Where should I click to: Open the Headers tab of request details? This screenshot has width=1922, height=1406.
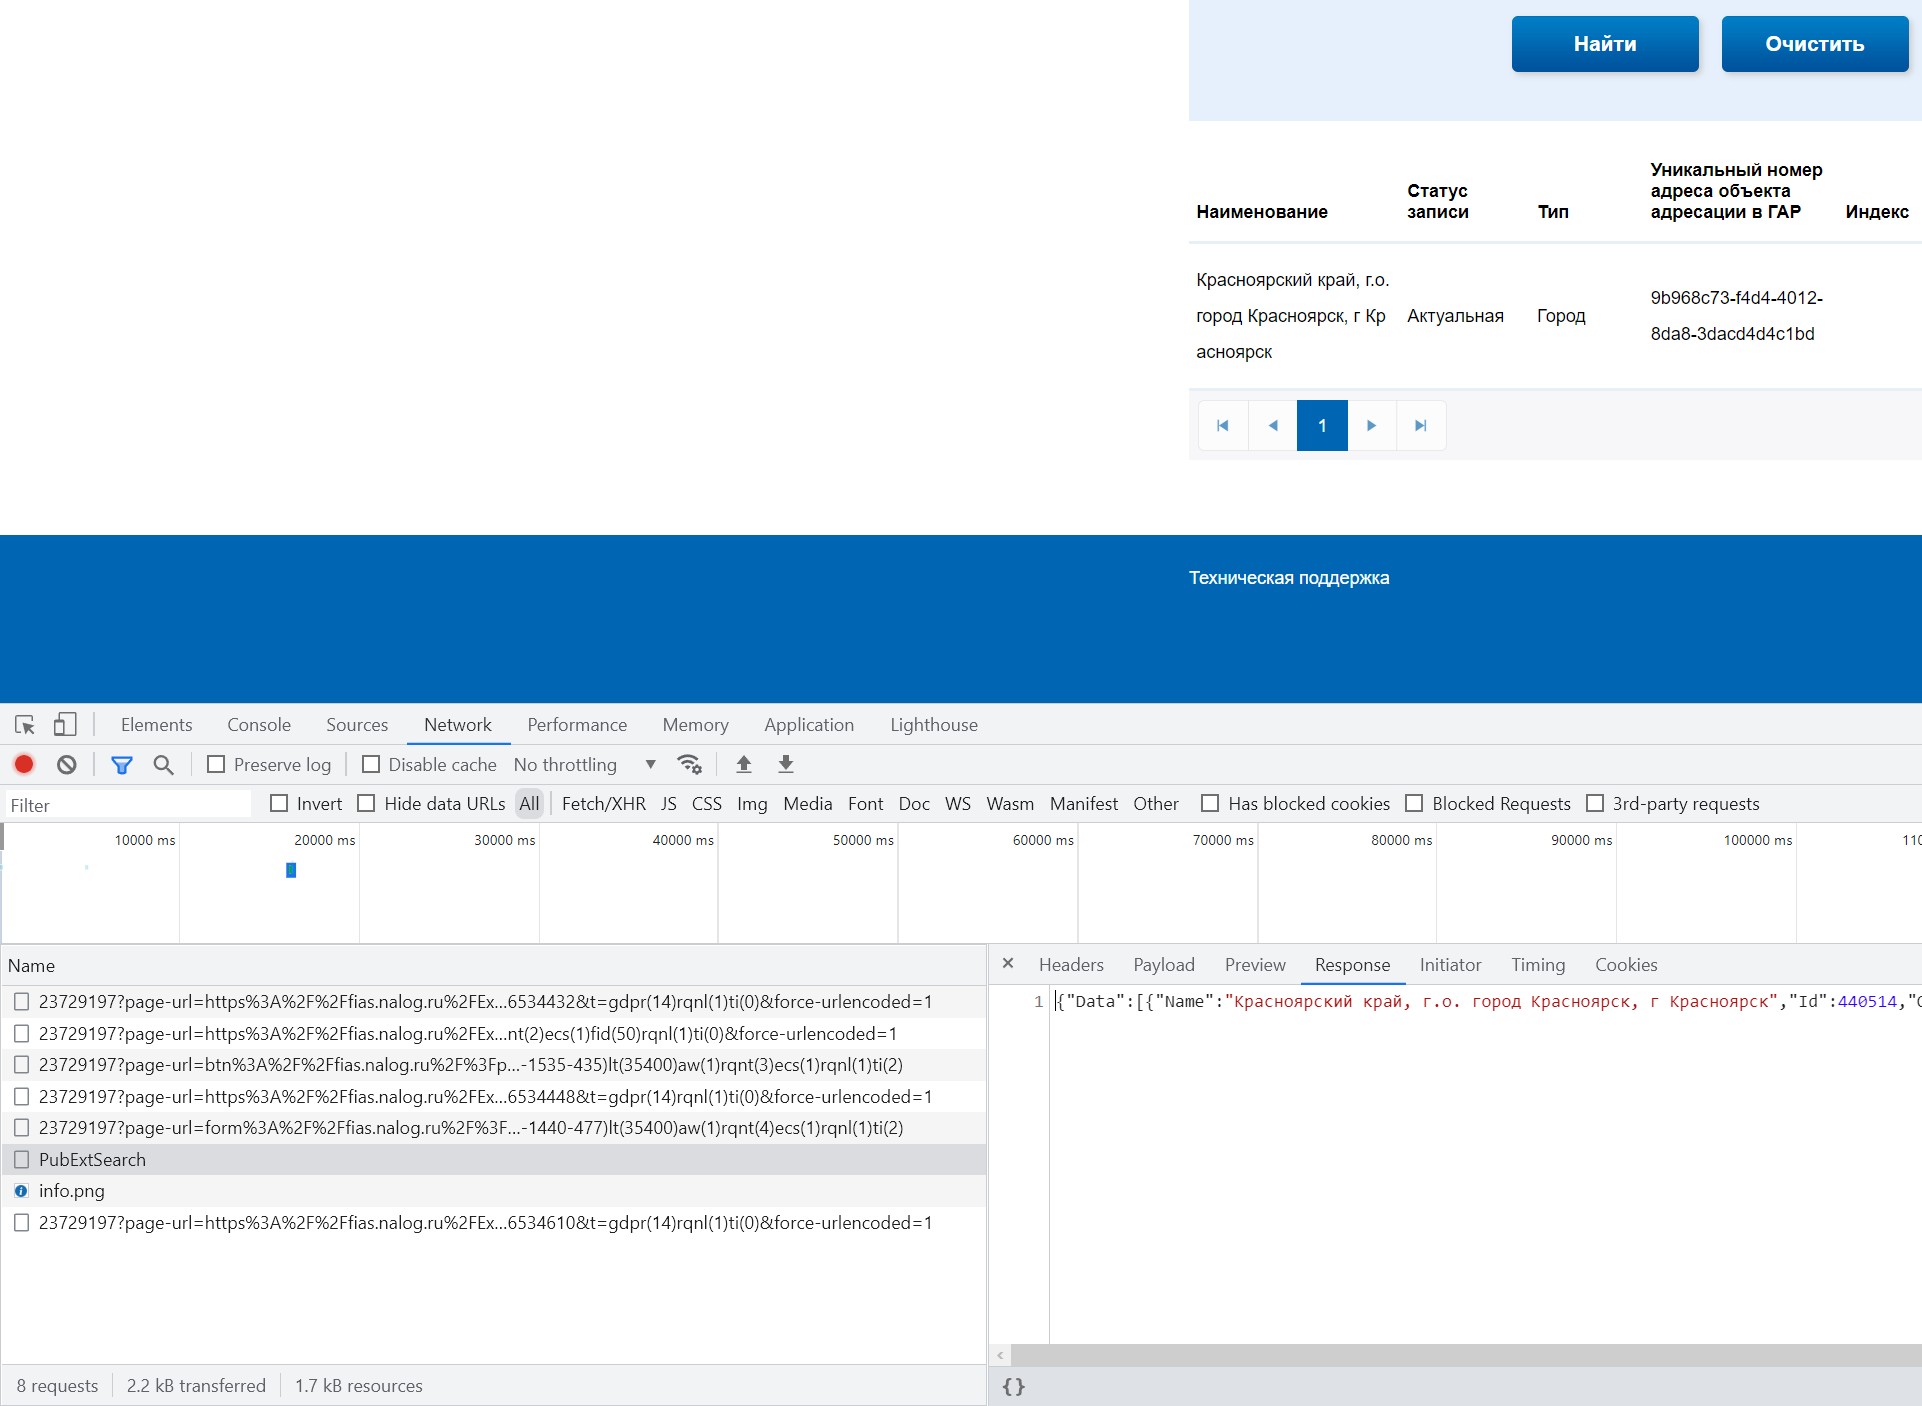[1071, 965]
